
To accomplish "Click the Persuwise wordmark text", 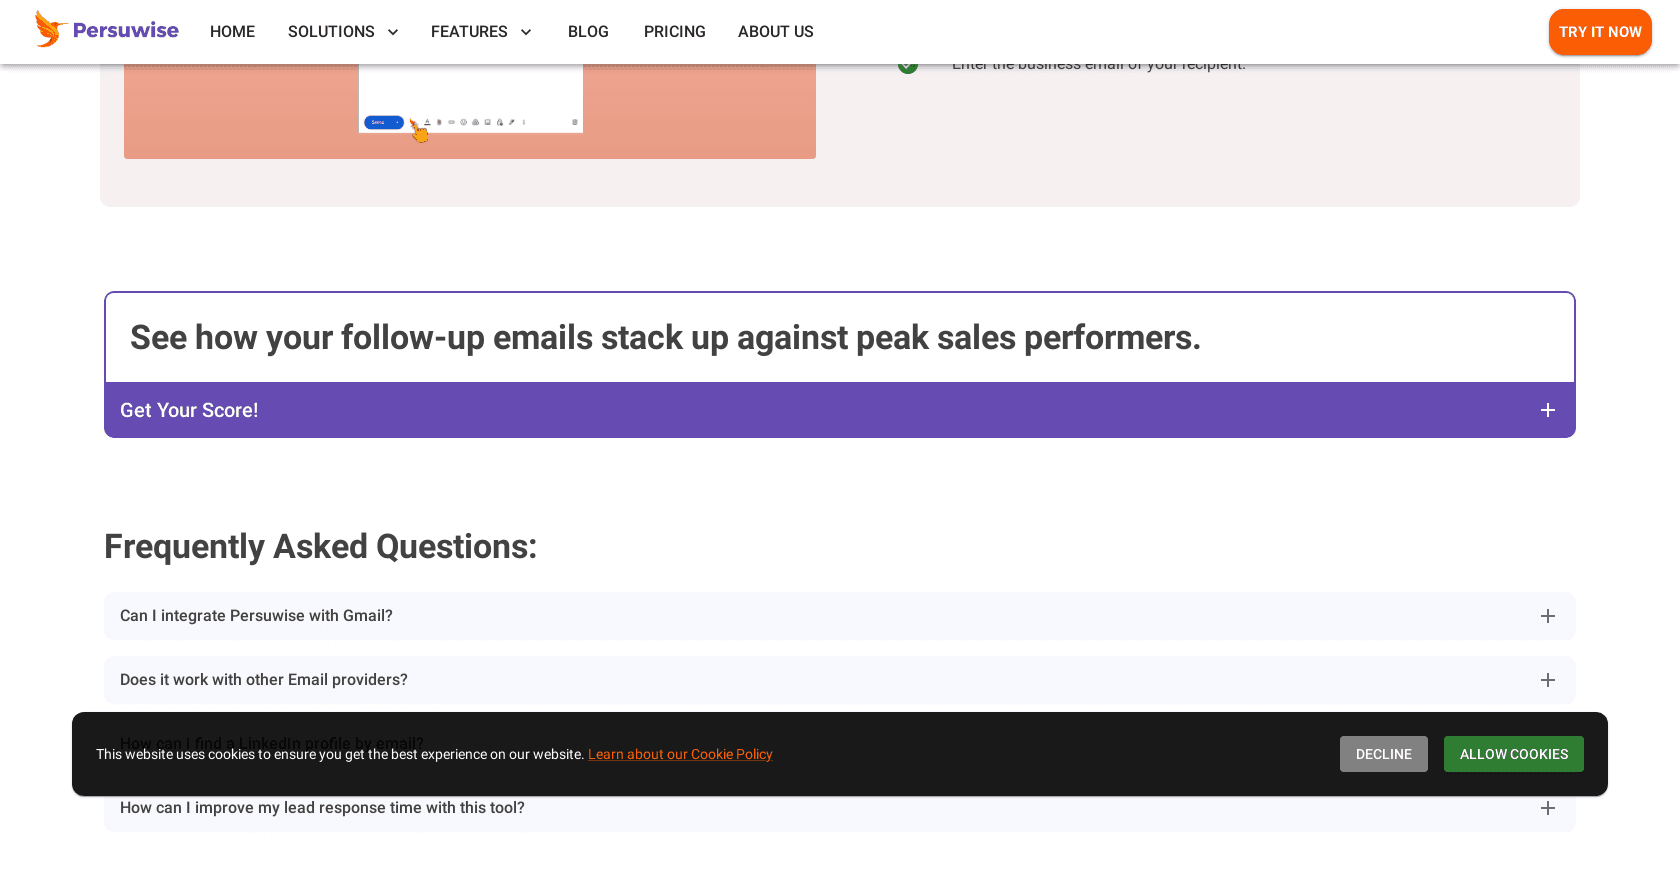I will (x=126, y=30).
